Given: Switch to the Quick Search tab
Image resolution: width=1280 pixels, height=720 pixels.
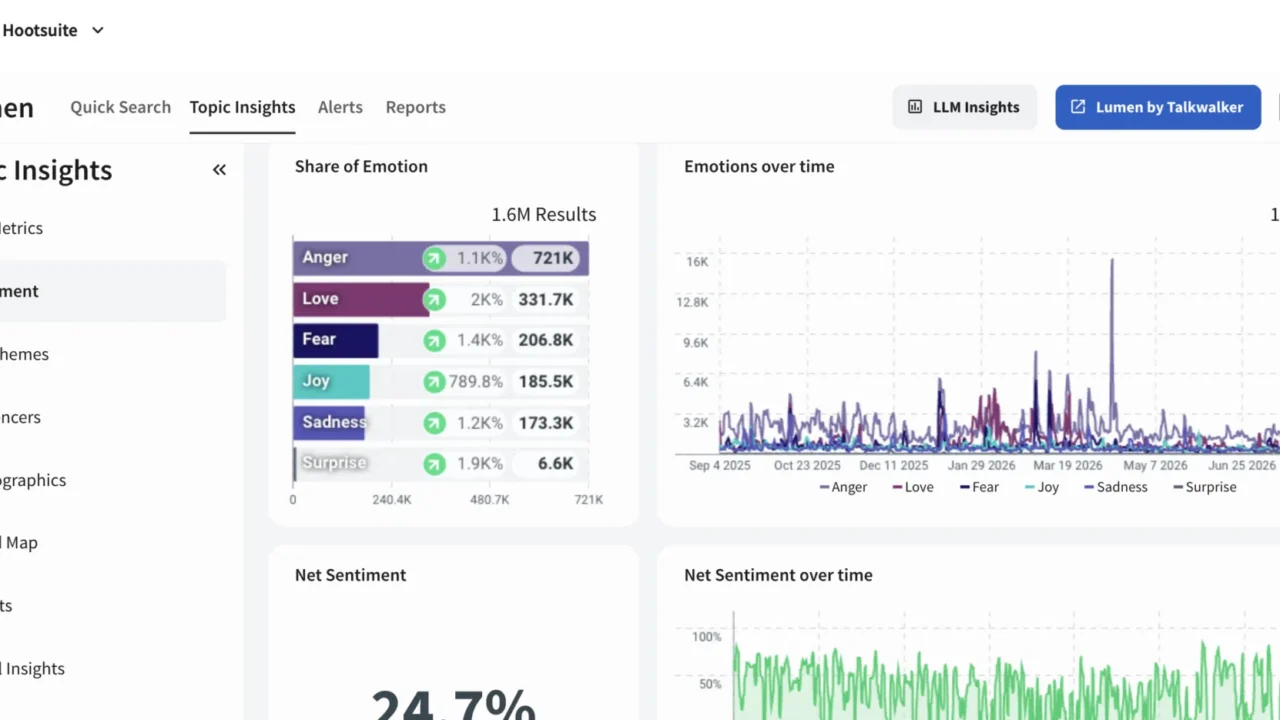Looking at the screenshot, I should (120, 107).
